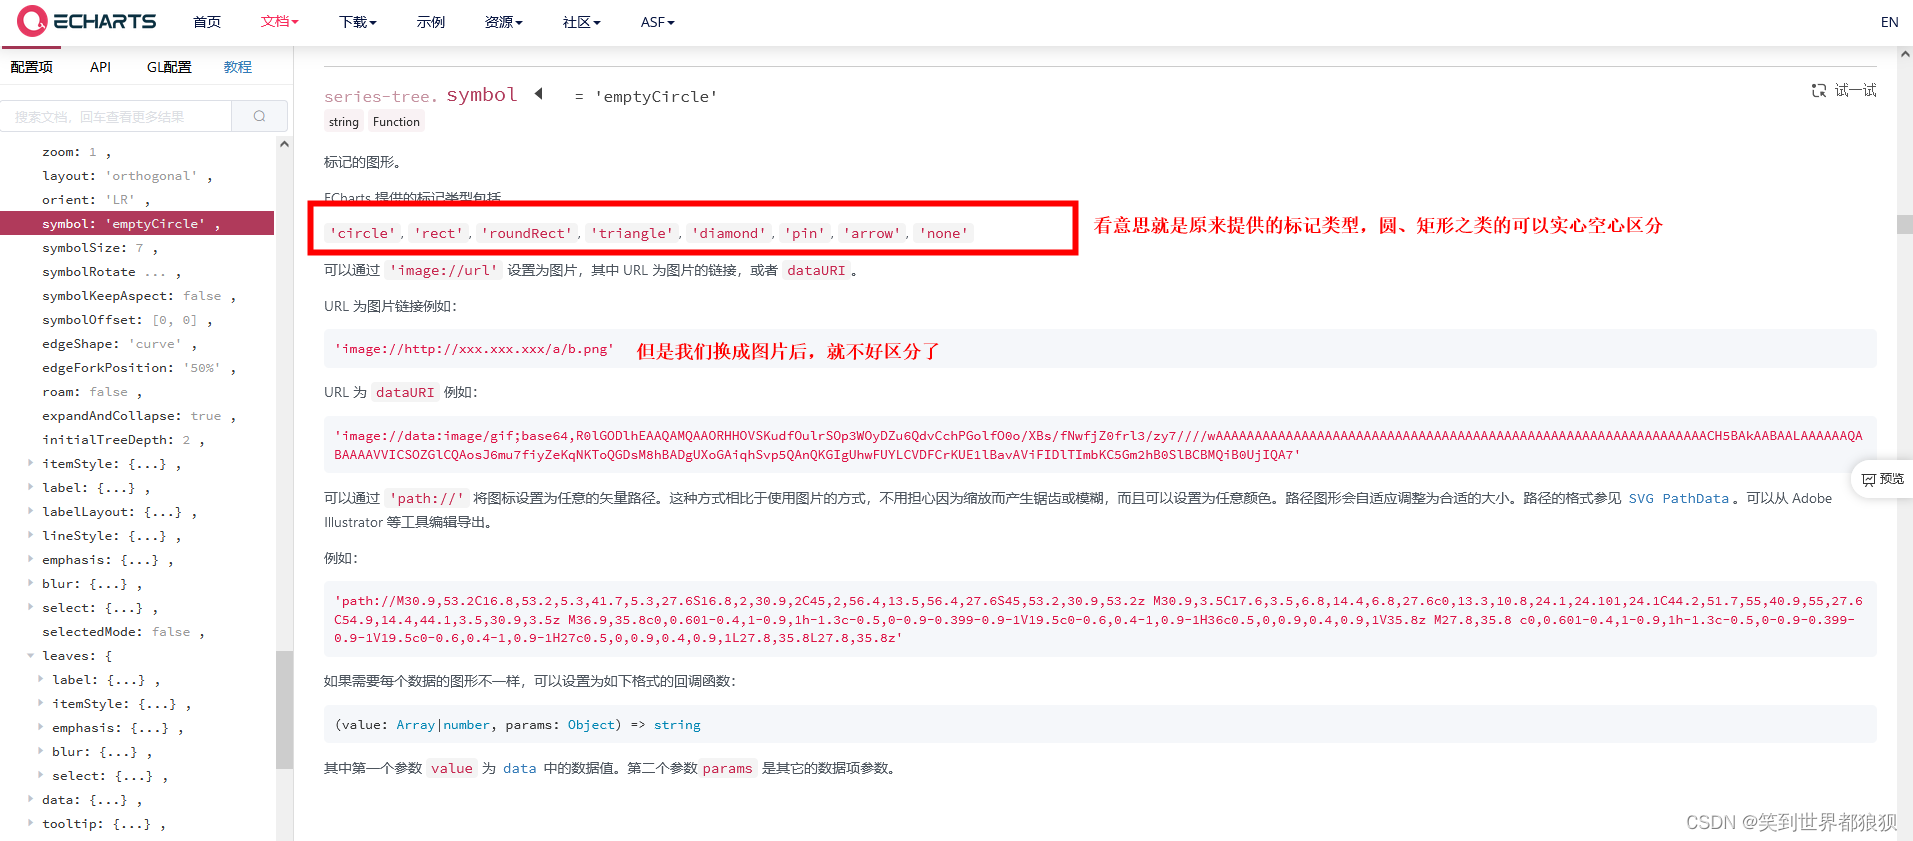Click the 'circle' symbol code text

[x=363, y=233]
